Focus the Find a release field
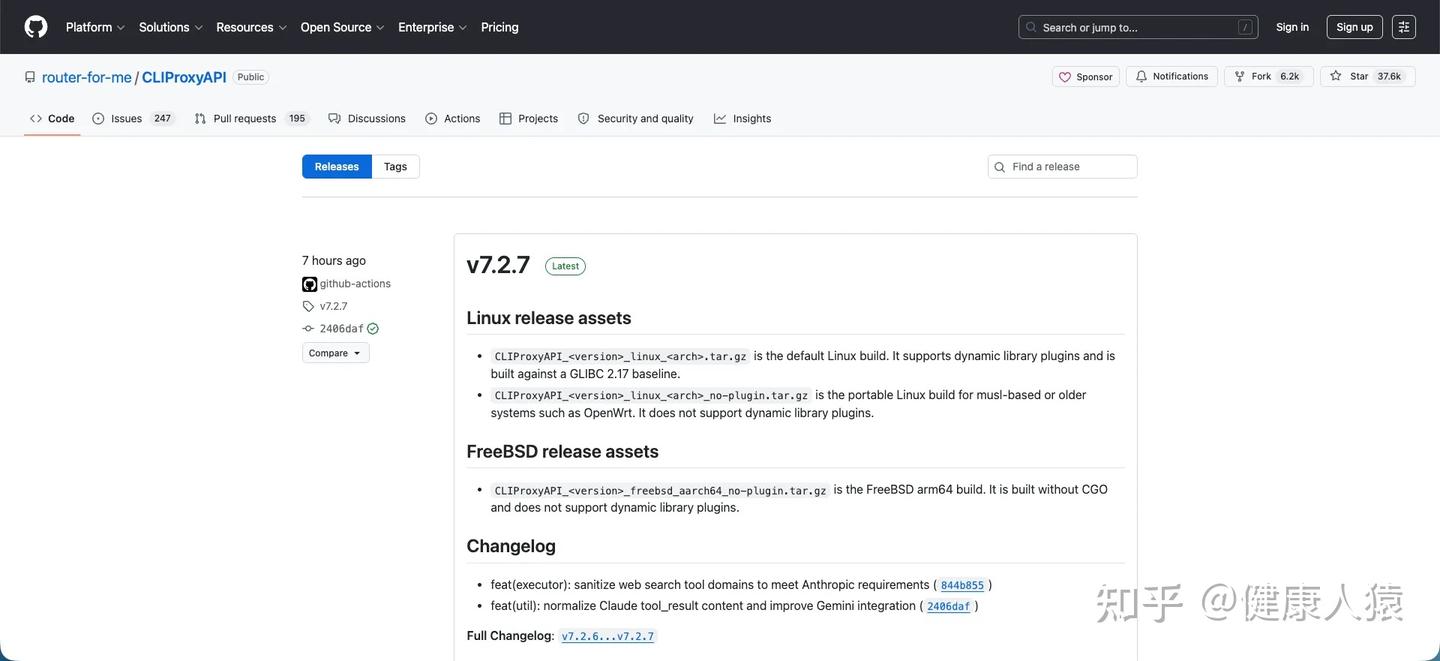The height and width of the screenshot is (661, 1440). click(1063, 167)
